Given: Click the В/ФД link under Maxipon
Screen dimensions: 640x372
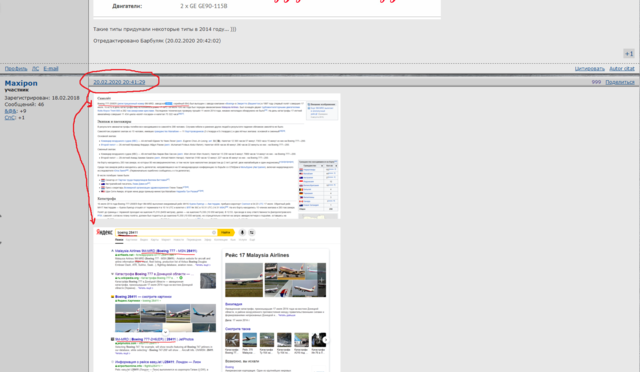Looking at the screenshot, I should coord(11,111).
